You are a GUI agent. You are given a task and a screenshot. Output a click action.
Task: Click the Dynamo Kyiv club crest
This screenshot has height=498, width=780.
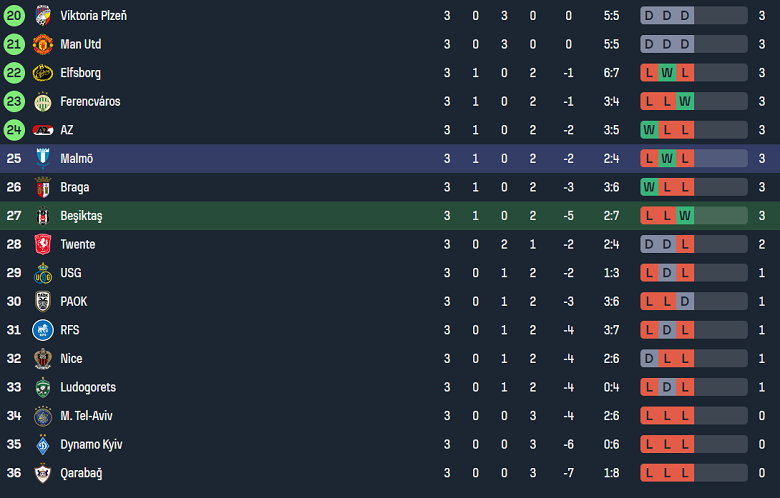(42, 444)
